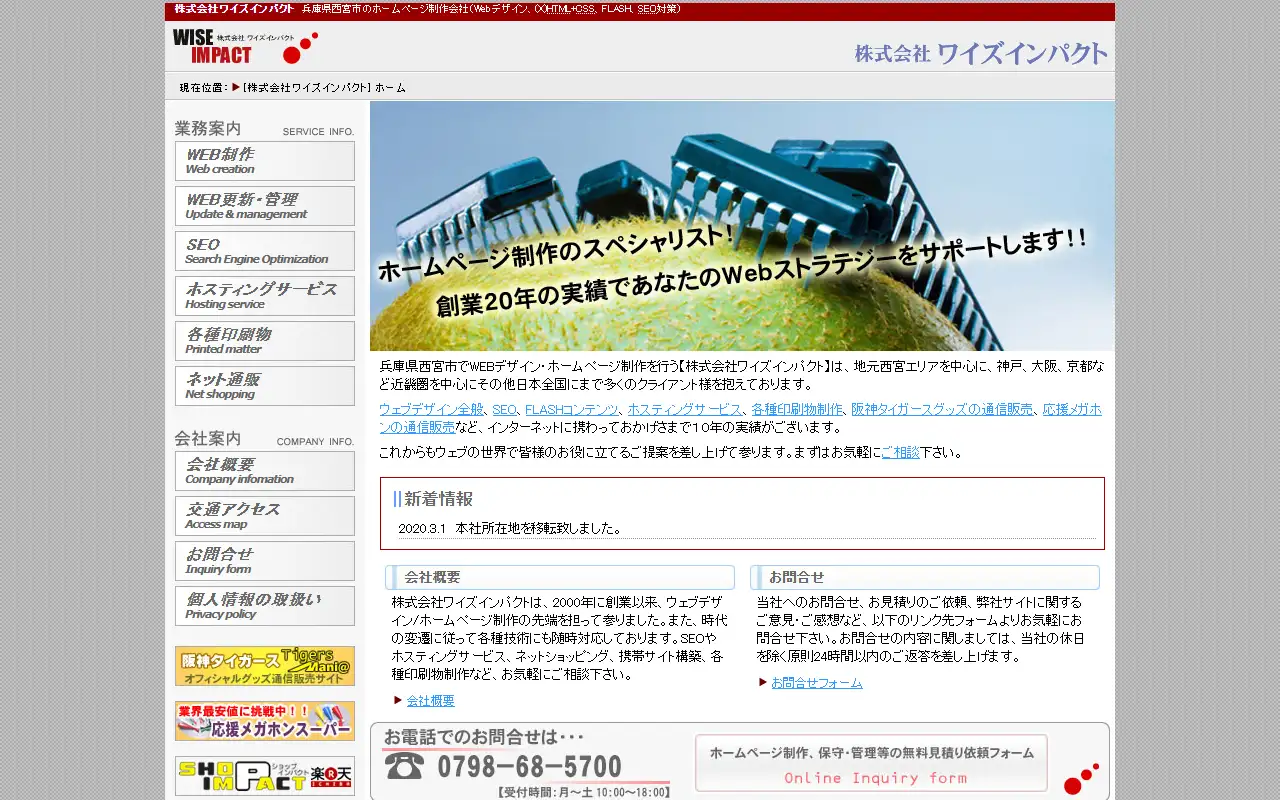View 交通アクセス Access map

click(x=265, y=516)
